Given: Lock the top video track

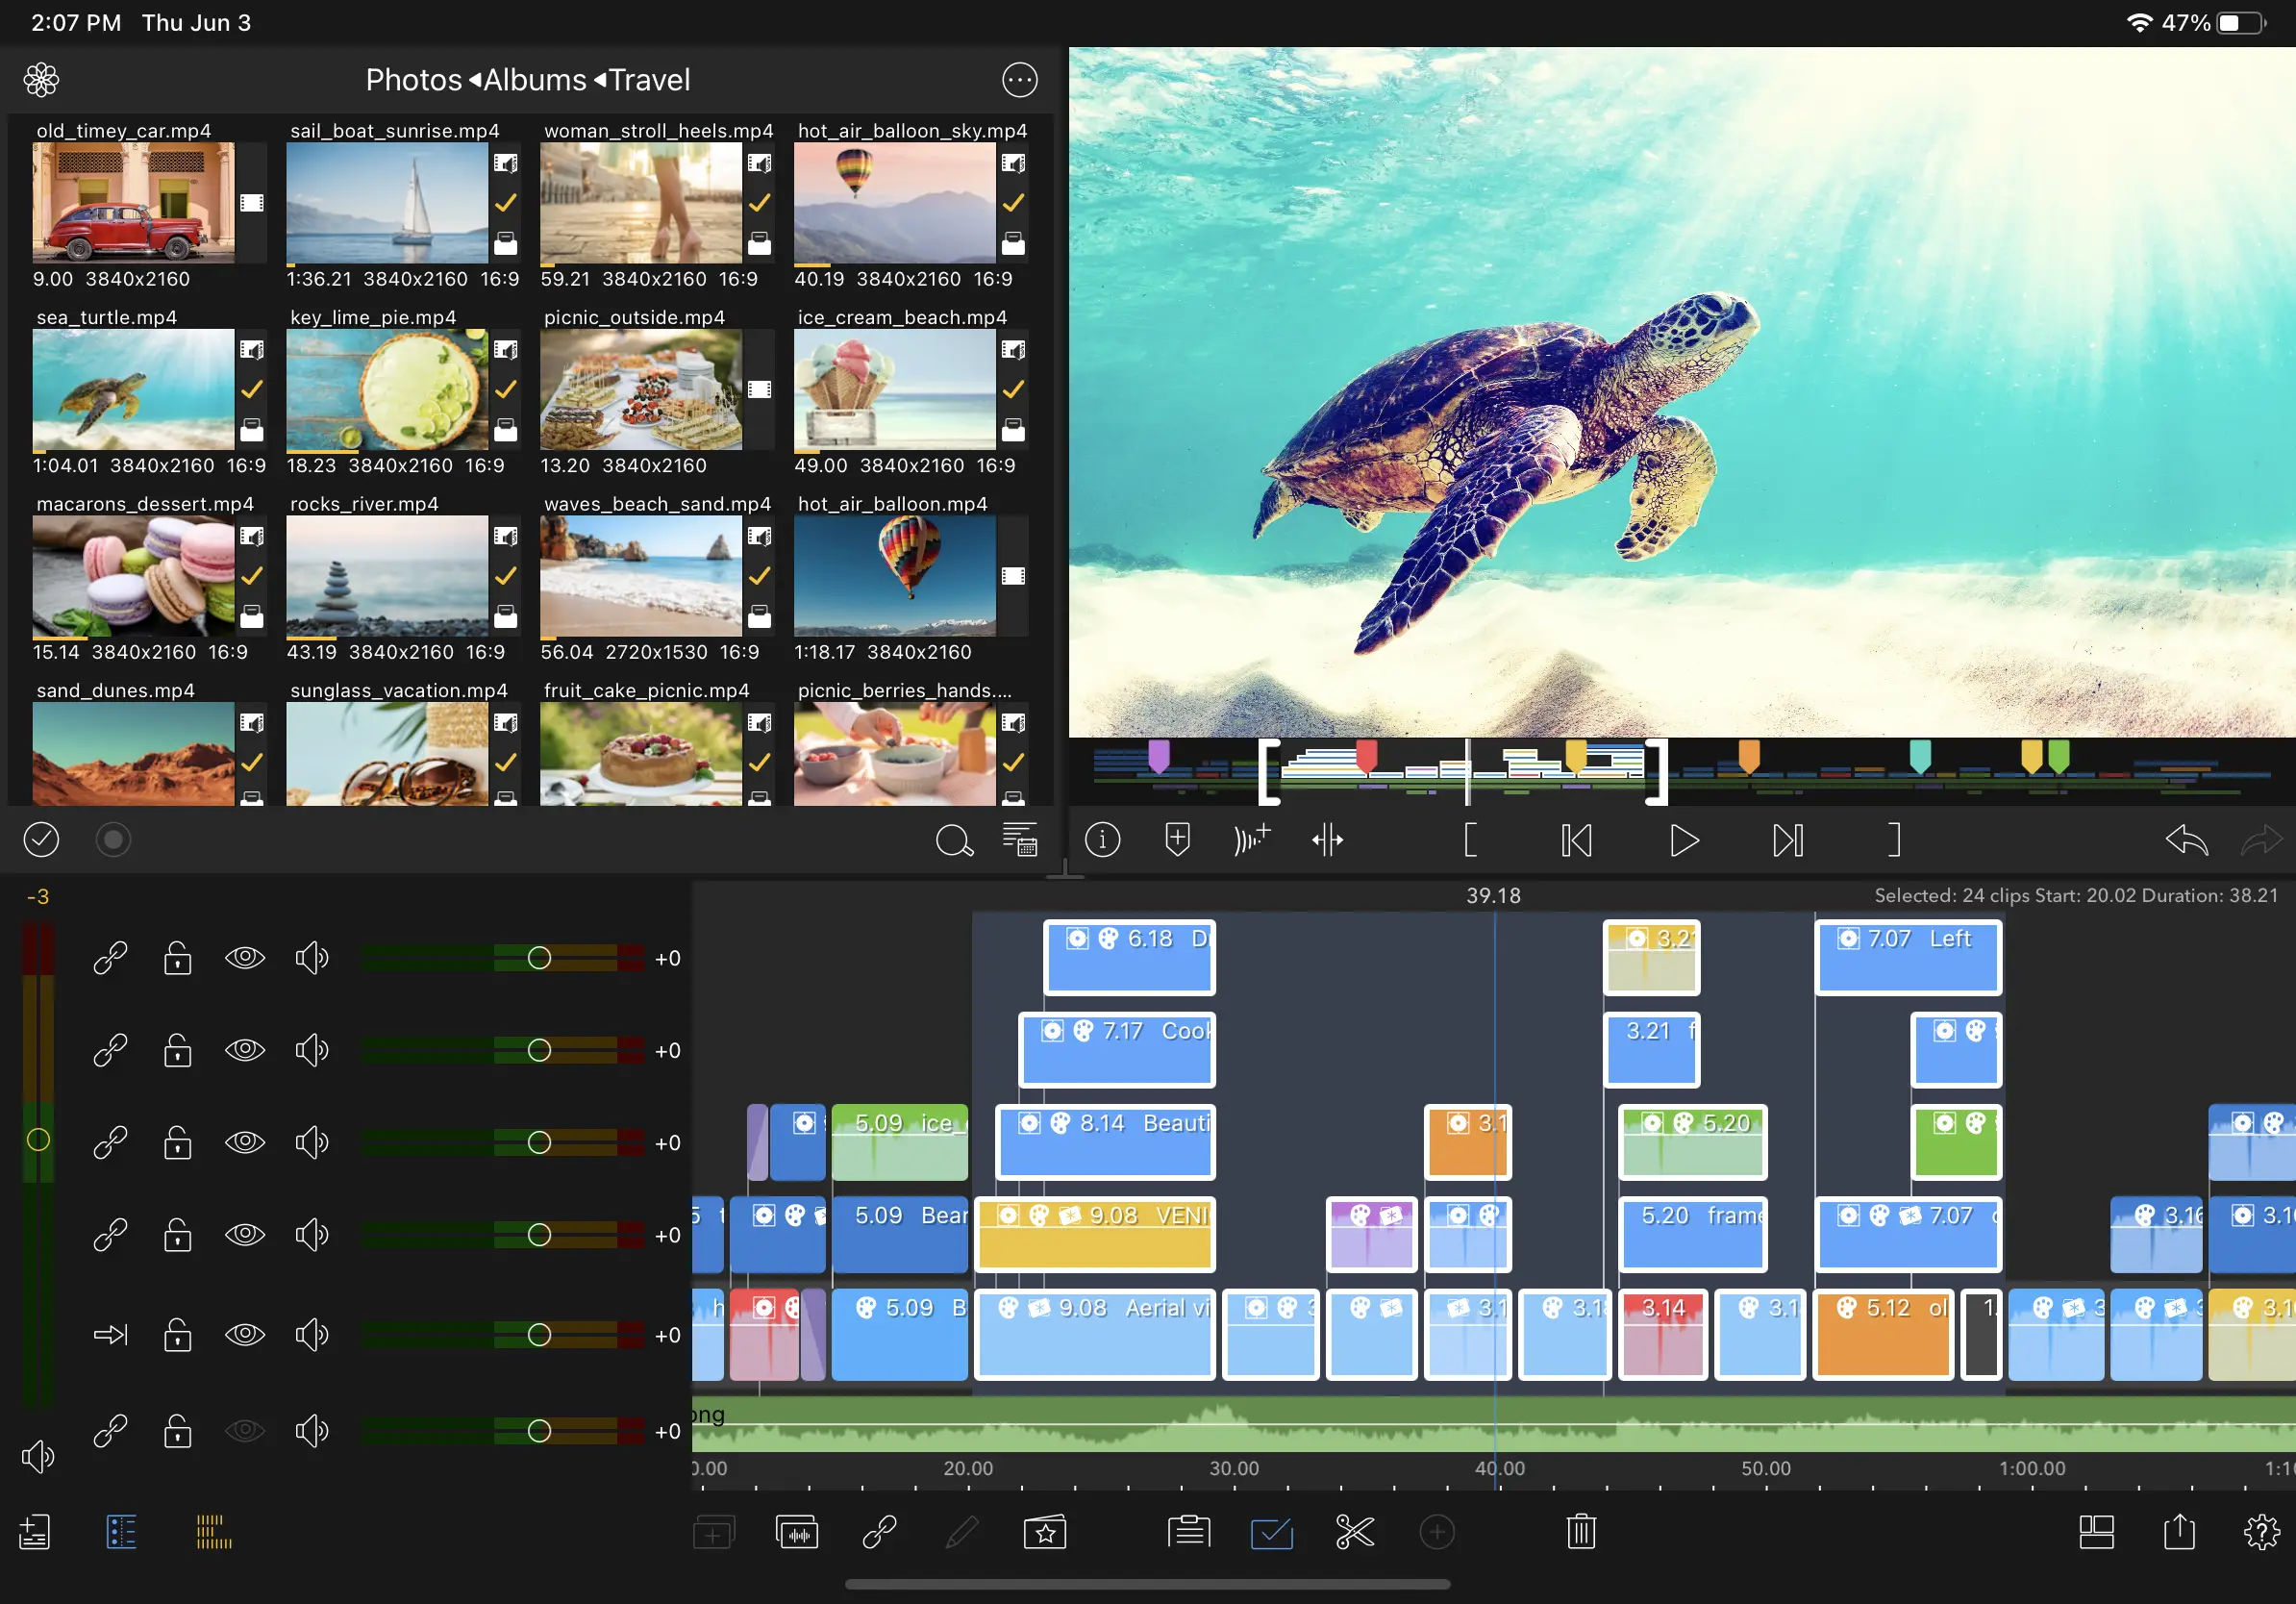Looking at the screenshot, I should tap(177, 958).
